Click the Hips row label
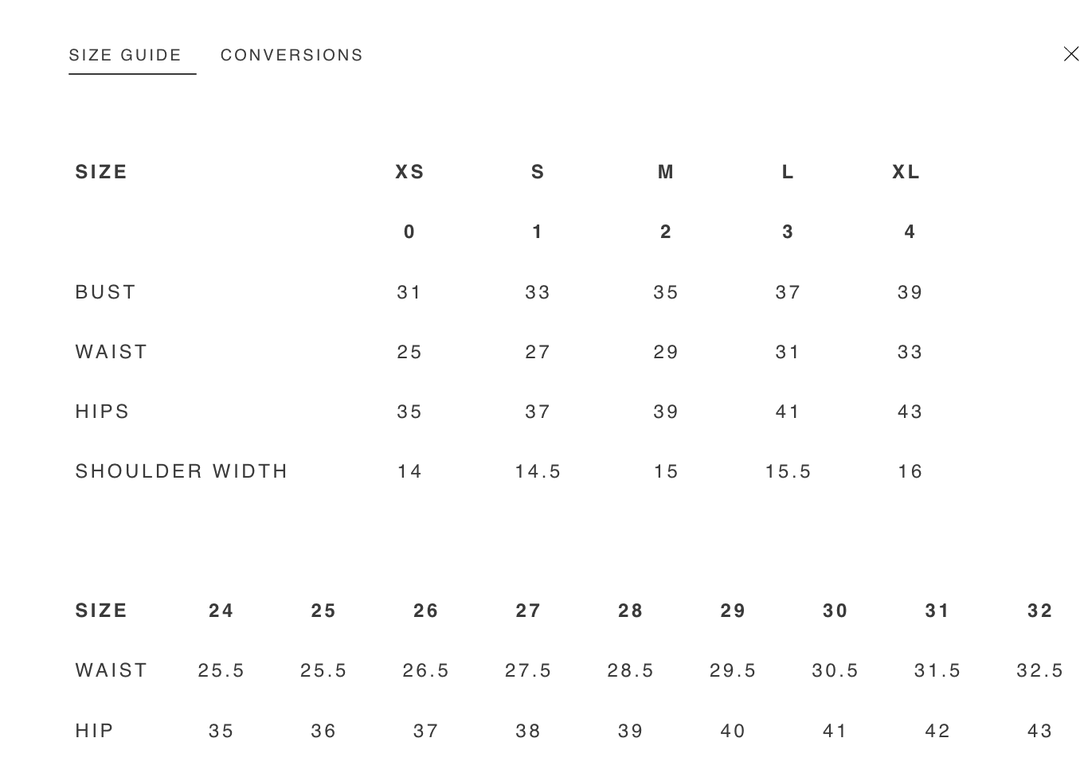This screenshot has height=777, width=1080. pos(102,411)
